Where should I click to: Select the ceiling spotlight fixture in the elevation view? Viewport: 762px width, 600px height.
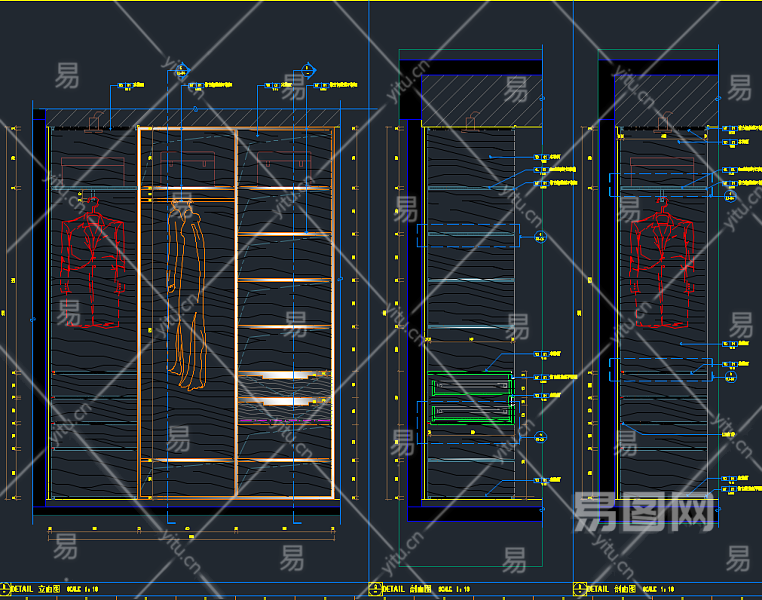coord(95,122)
